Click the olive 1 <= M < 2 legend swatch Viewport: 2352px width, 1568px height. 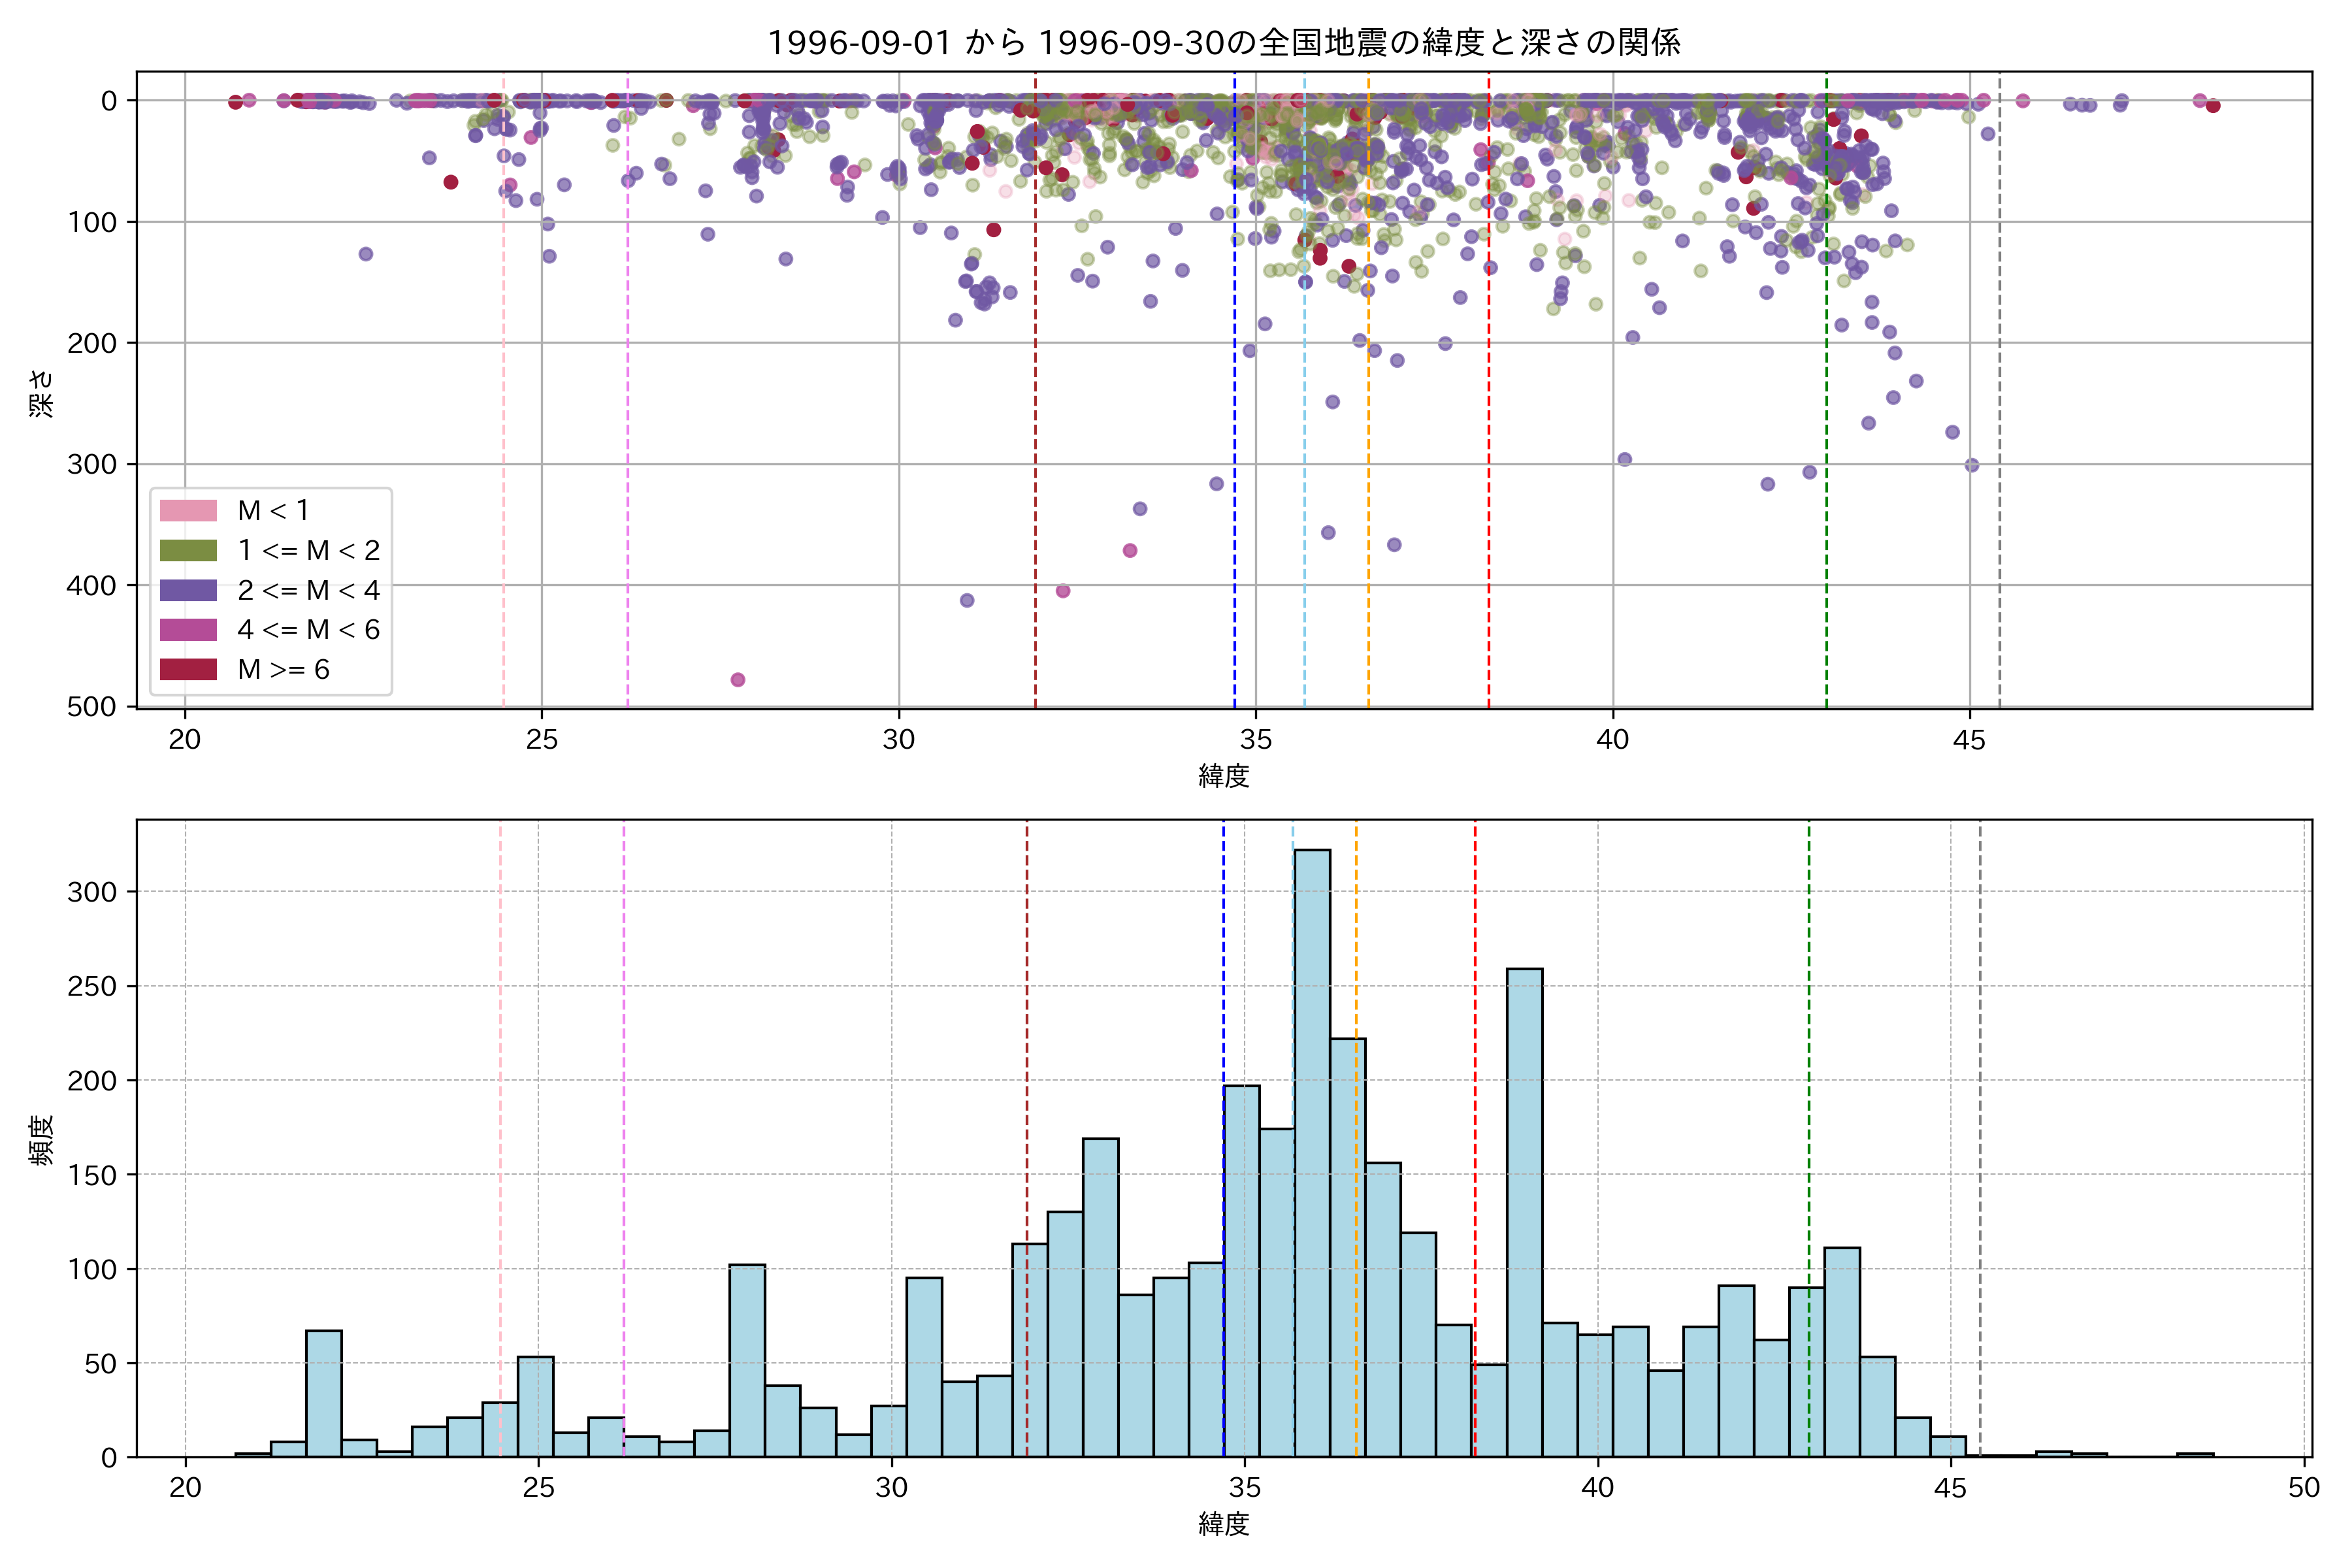(188, 550)
